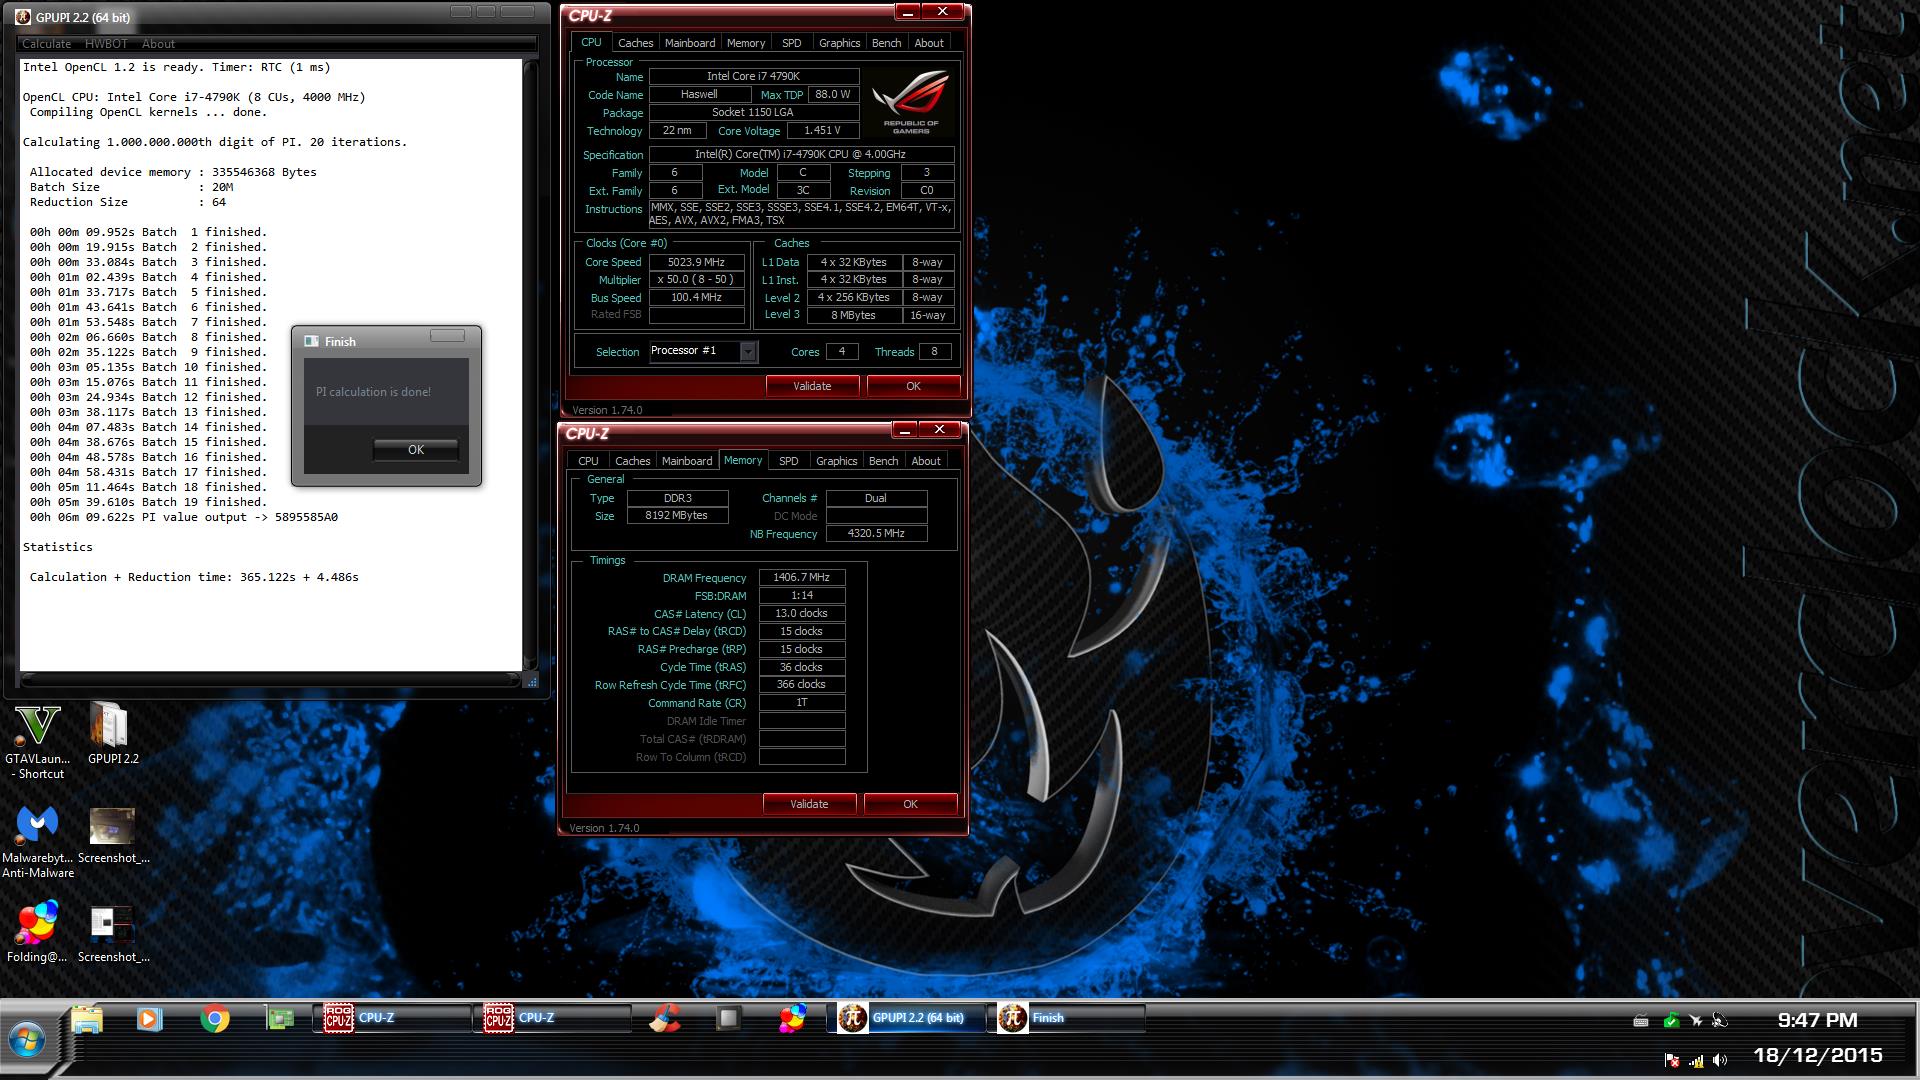Click the ROG Republic of Gamers logo
This screenshot has height=1080, width=1920.
910,102
